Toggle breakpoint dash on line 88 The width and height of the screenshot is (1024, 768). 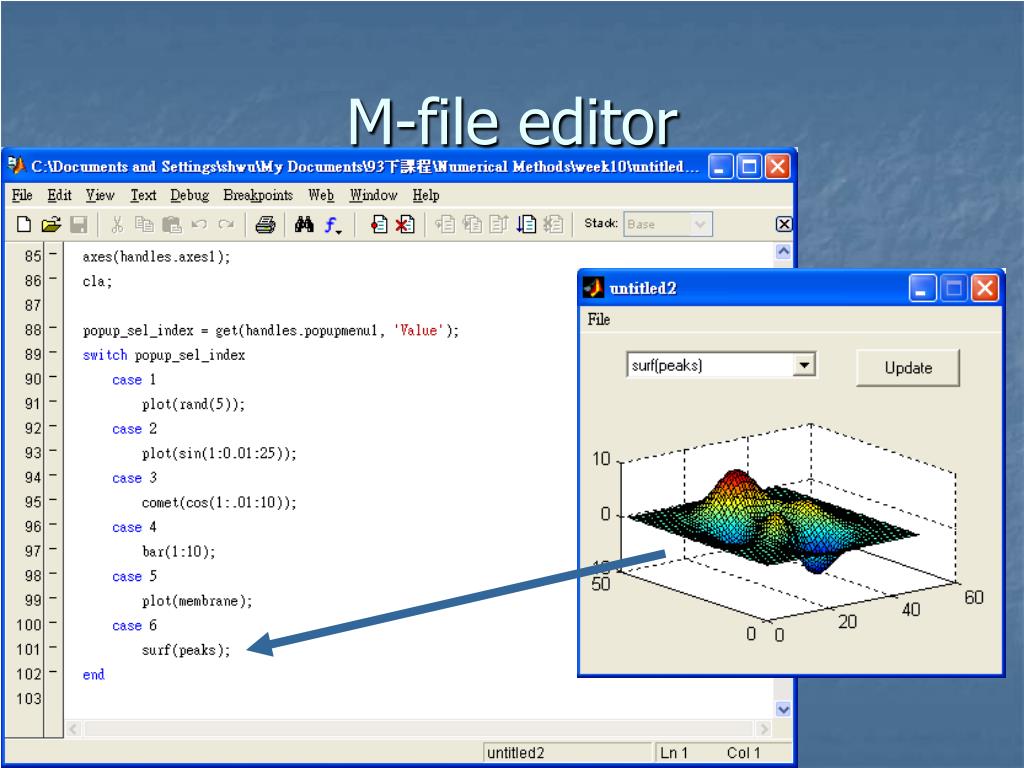point(53,327)
